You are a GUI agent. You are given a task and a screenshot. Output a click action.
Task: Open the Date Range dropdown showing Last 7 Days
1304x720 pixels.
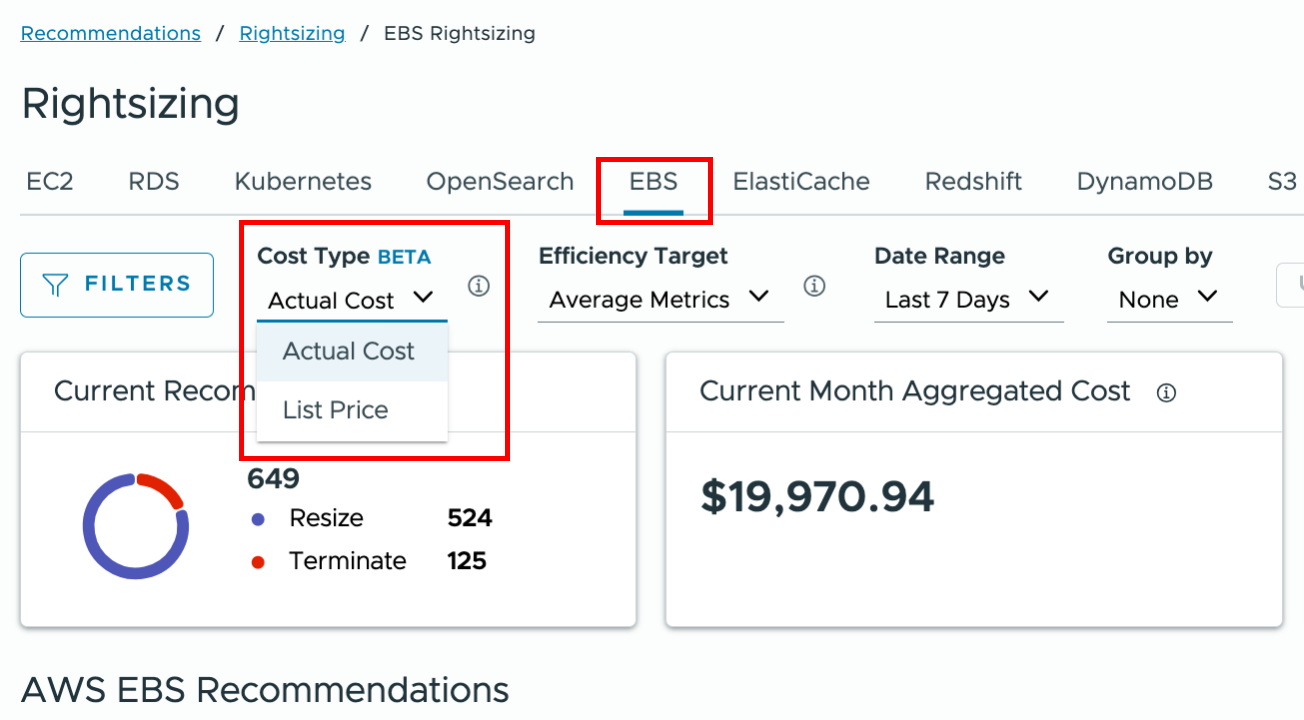pos(966,299)
